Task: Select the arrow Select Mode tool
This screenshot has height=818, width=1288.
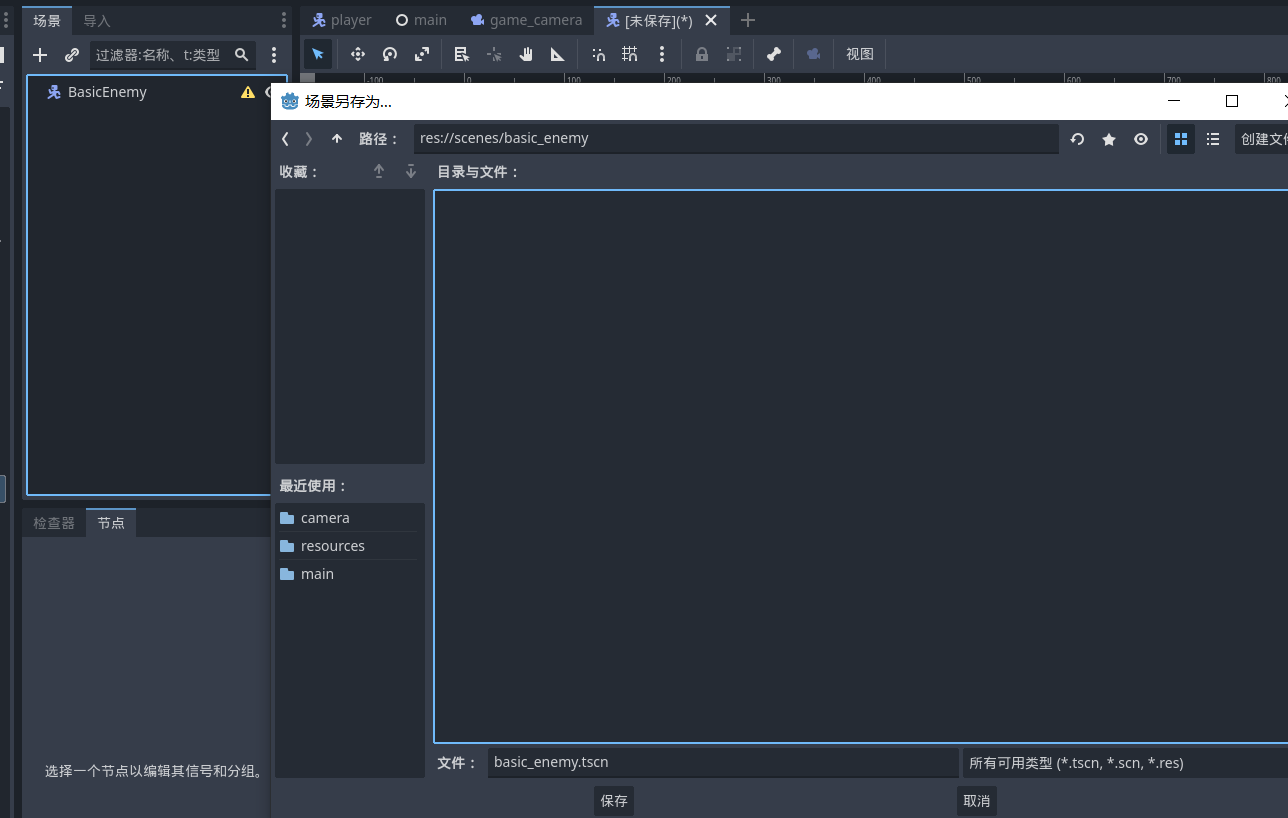Action: [318, 54]
